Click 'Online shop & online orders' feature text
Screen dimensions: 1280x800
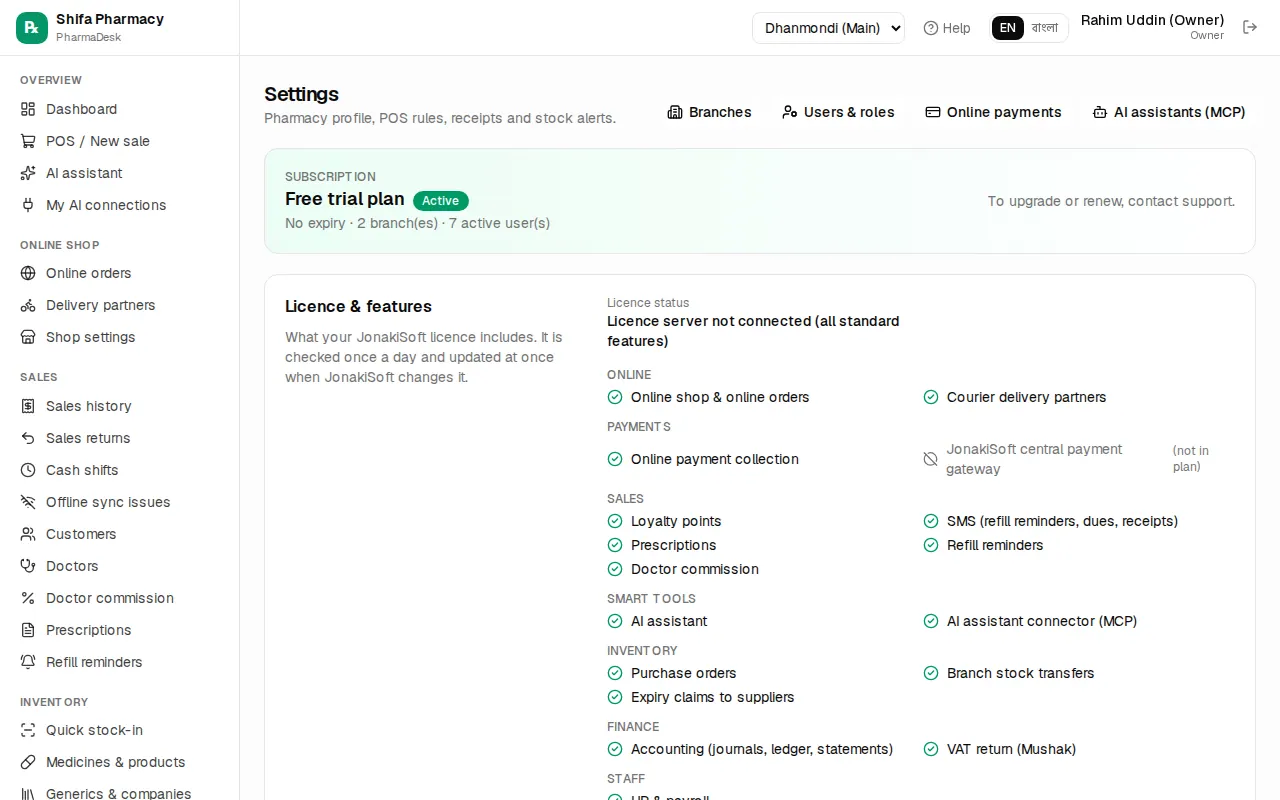[720, 397]
